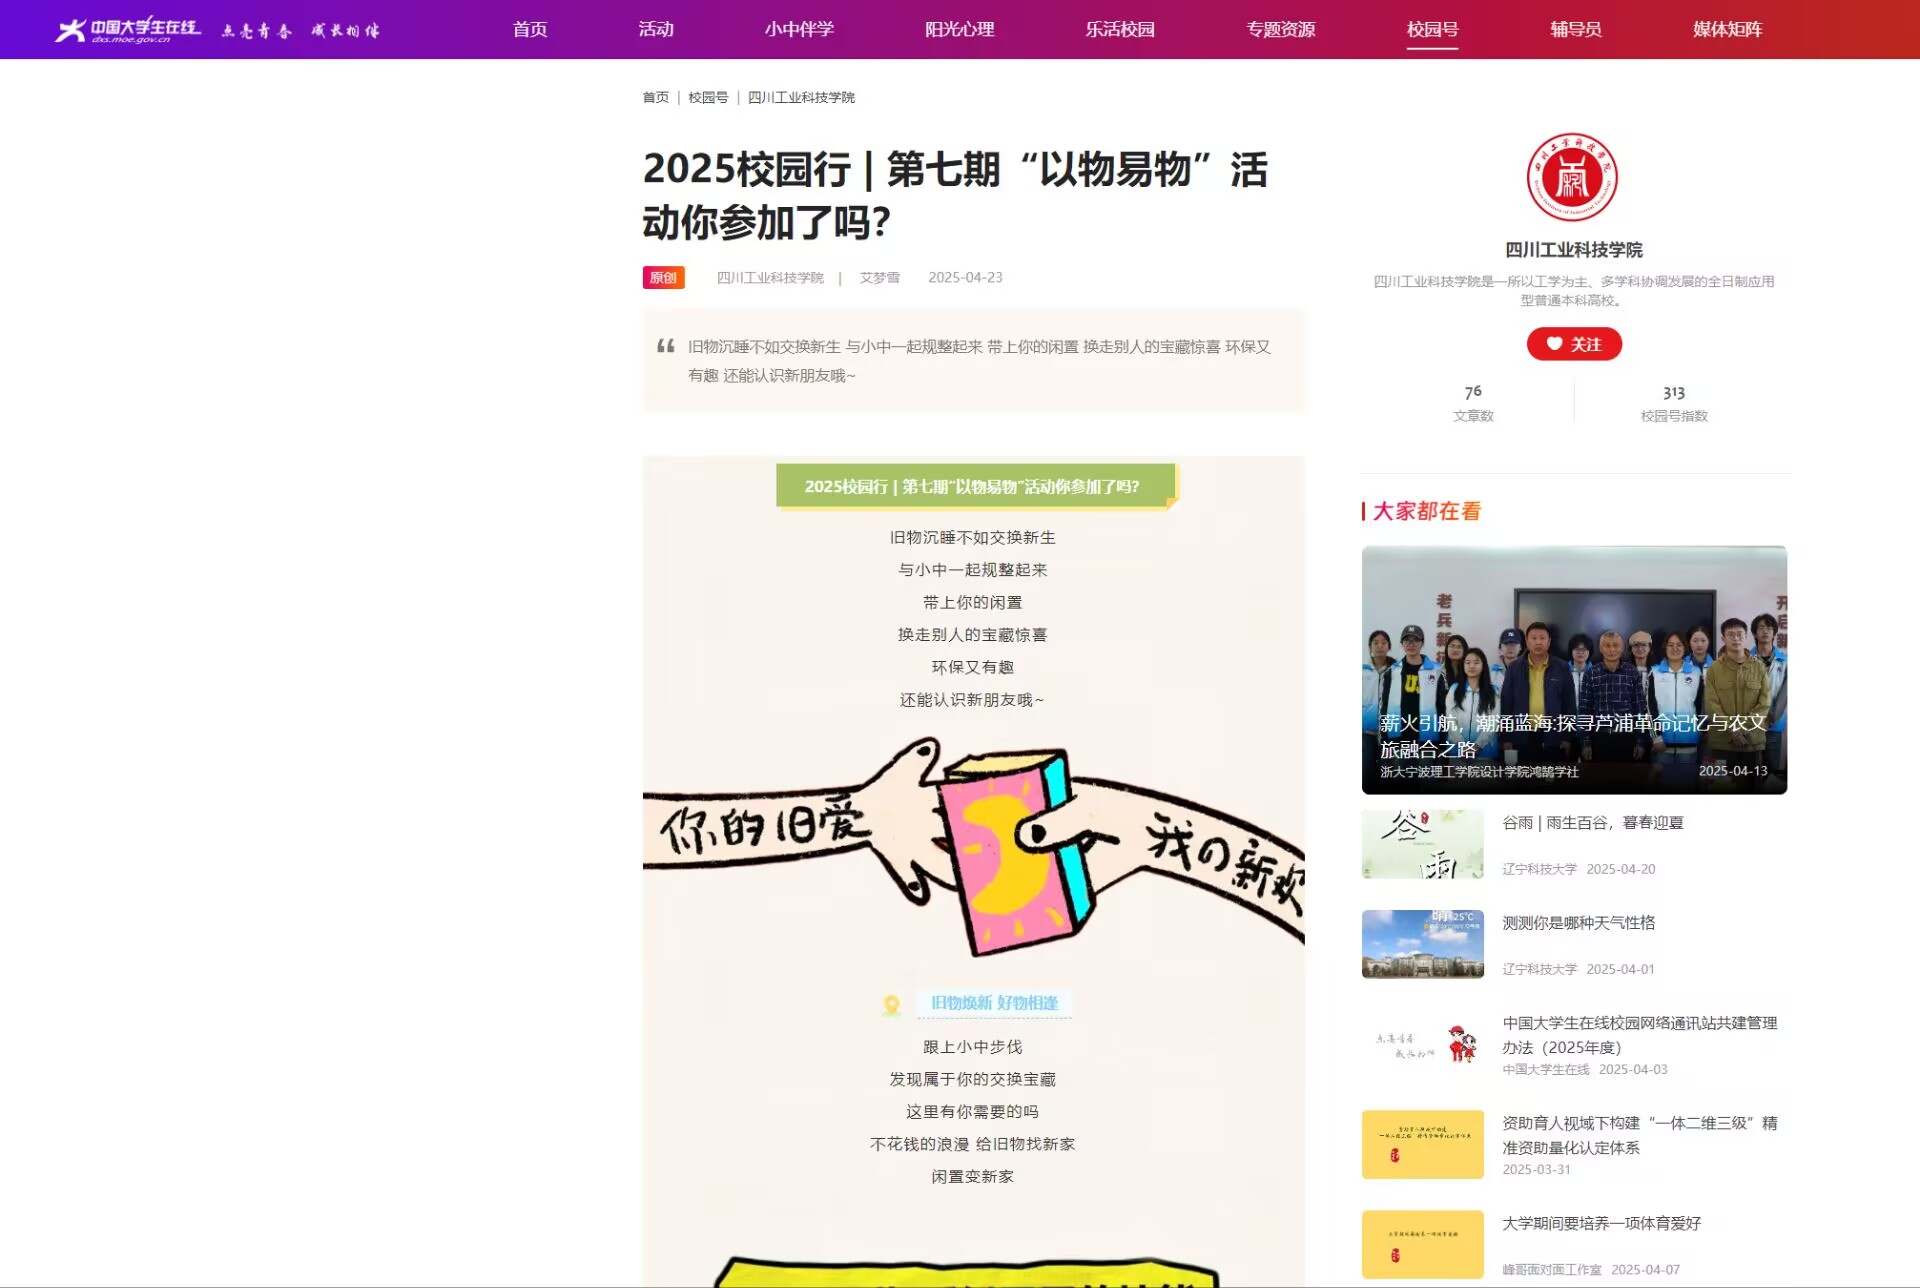Open the 四川工业科技学院 school emblem
Viewport: 1920px width, 1288px height.
click(x=1573, y=178)
